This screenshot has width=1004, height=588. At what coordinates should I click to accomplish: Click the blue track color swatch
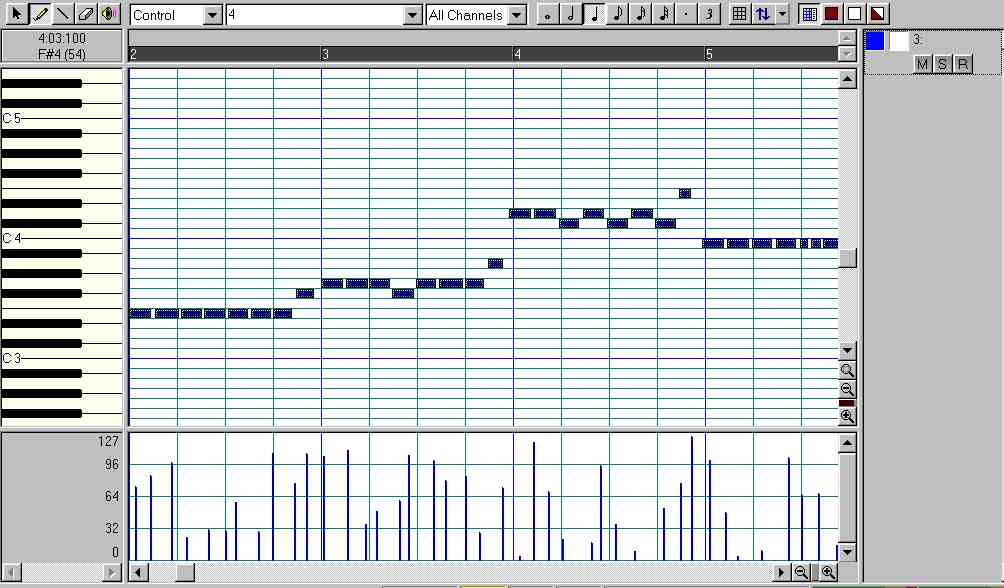(x=875, y=41)
